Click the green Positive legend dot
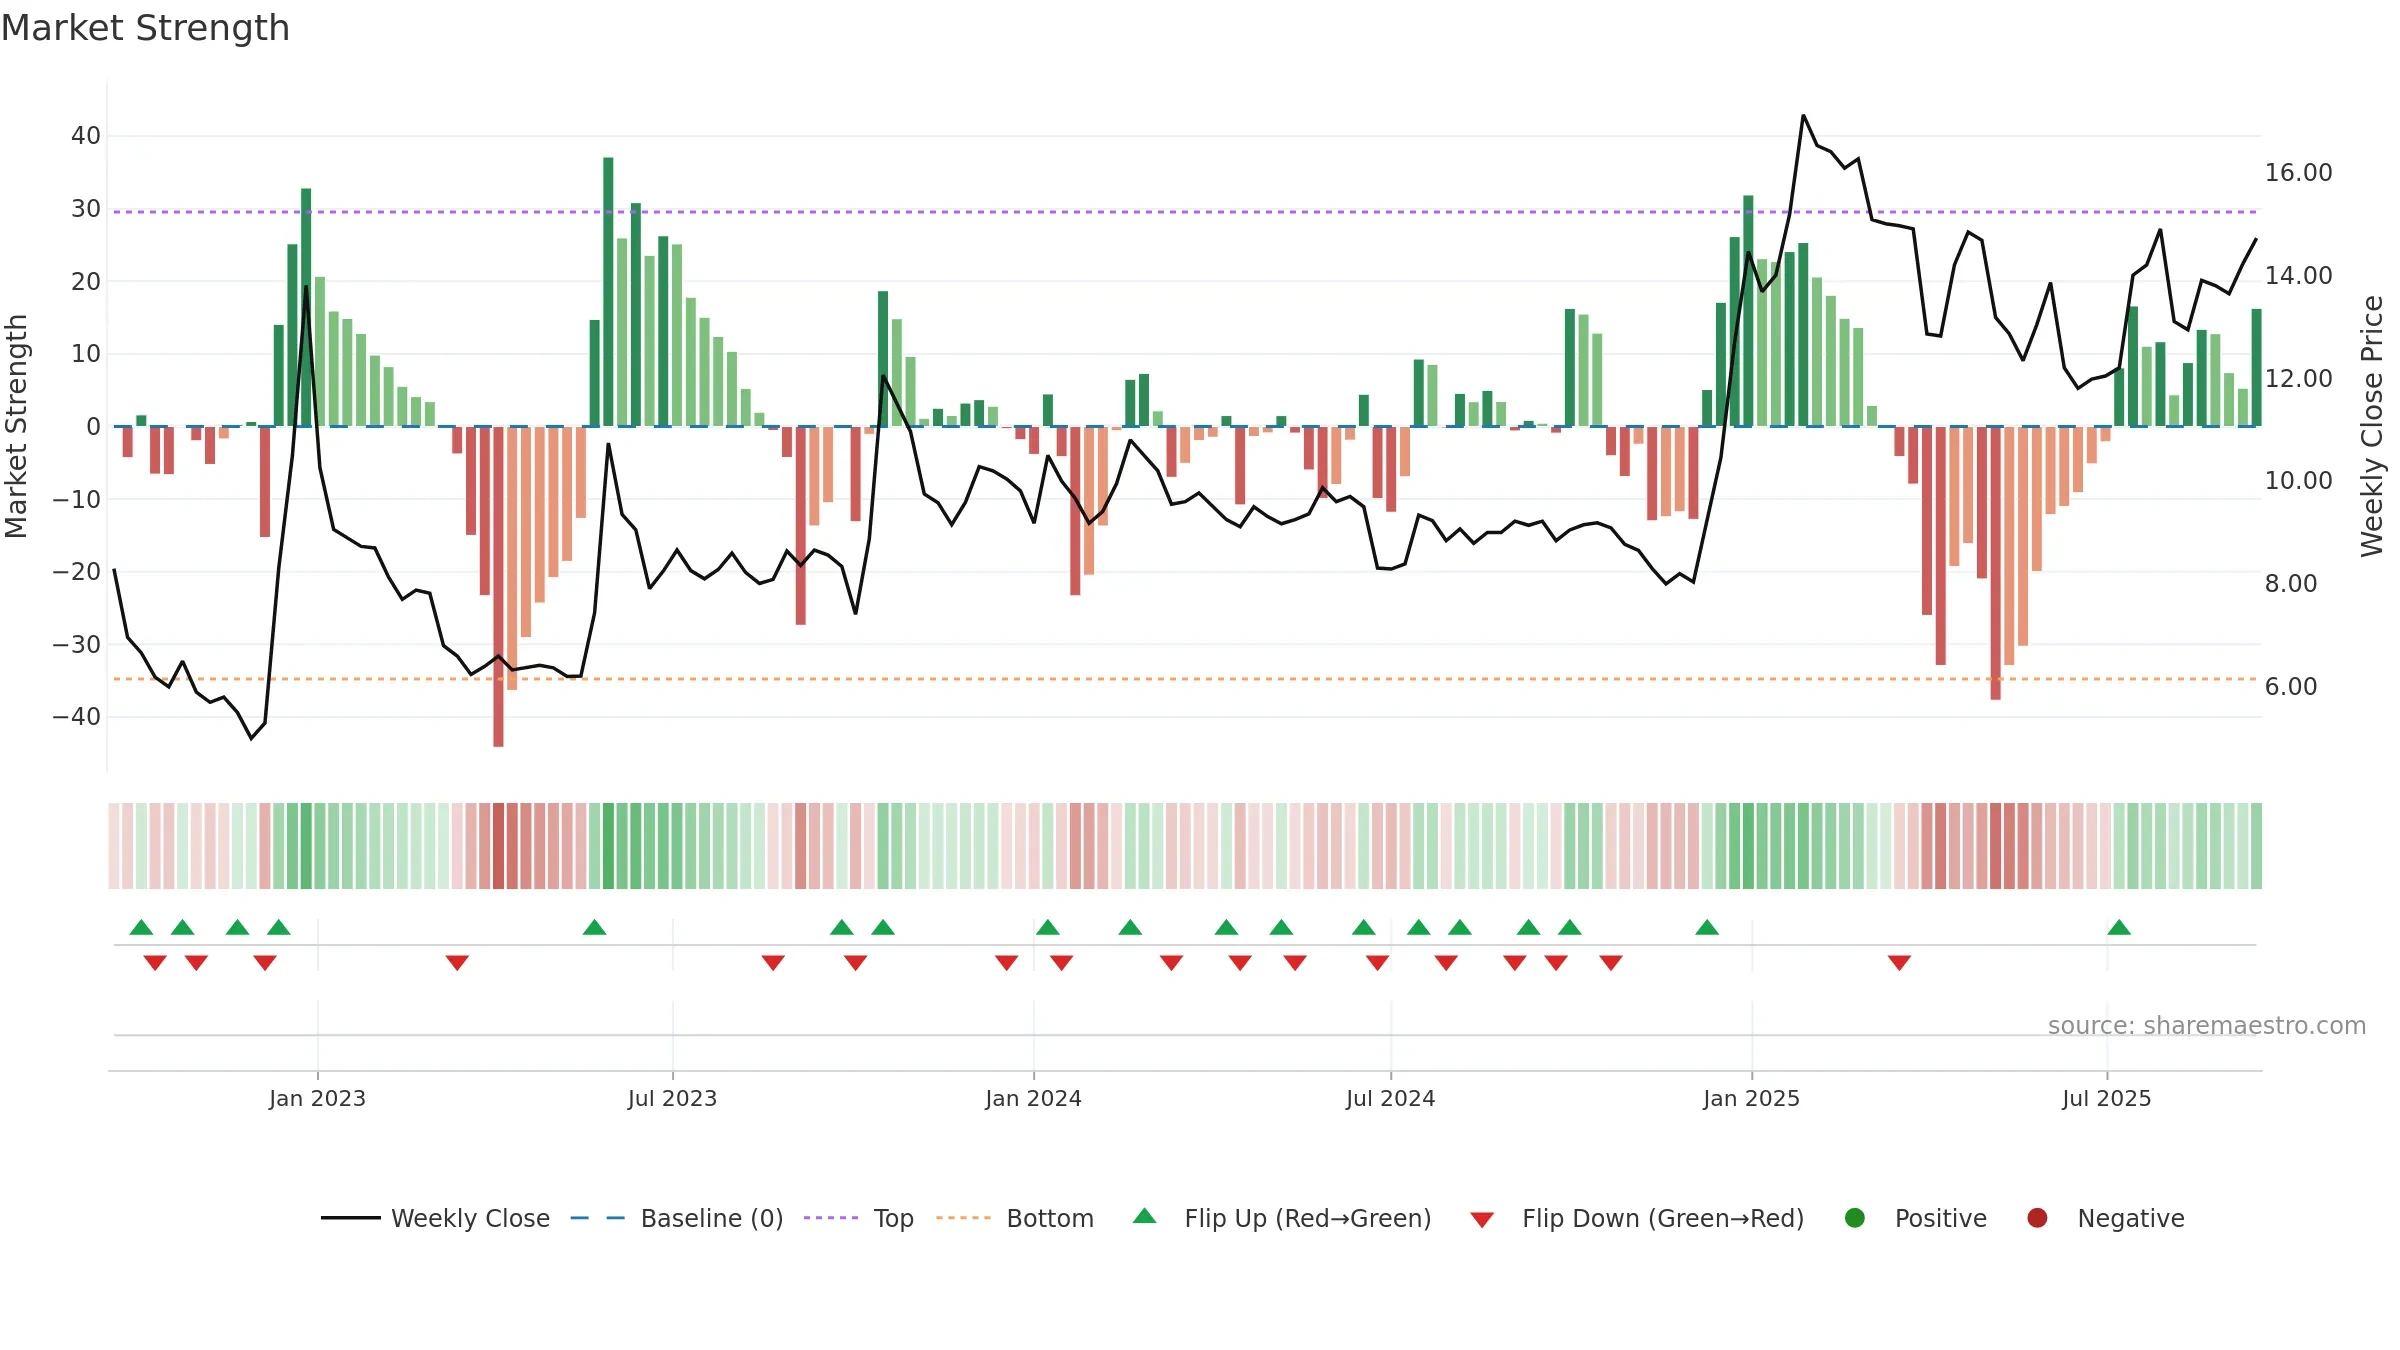Viewport: 2400px width, 1350px height. click(x=1855, y=1218)
